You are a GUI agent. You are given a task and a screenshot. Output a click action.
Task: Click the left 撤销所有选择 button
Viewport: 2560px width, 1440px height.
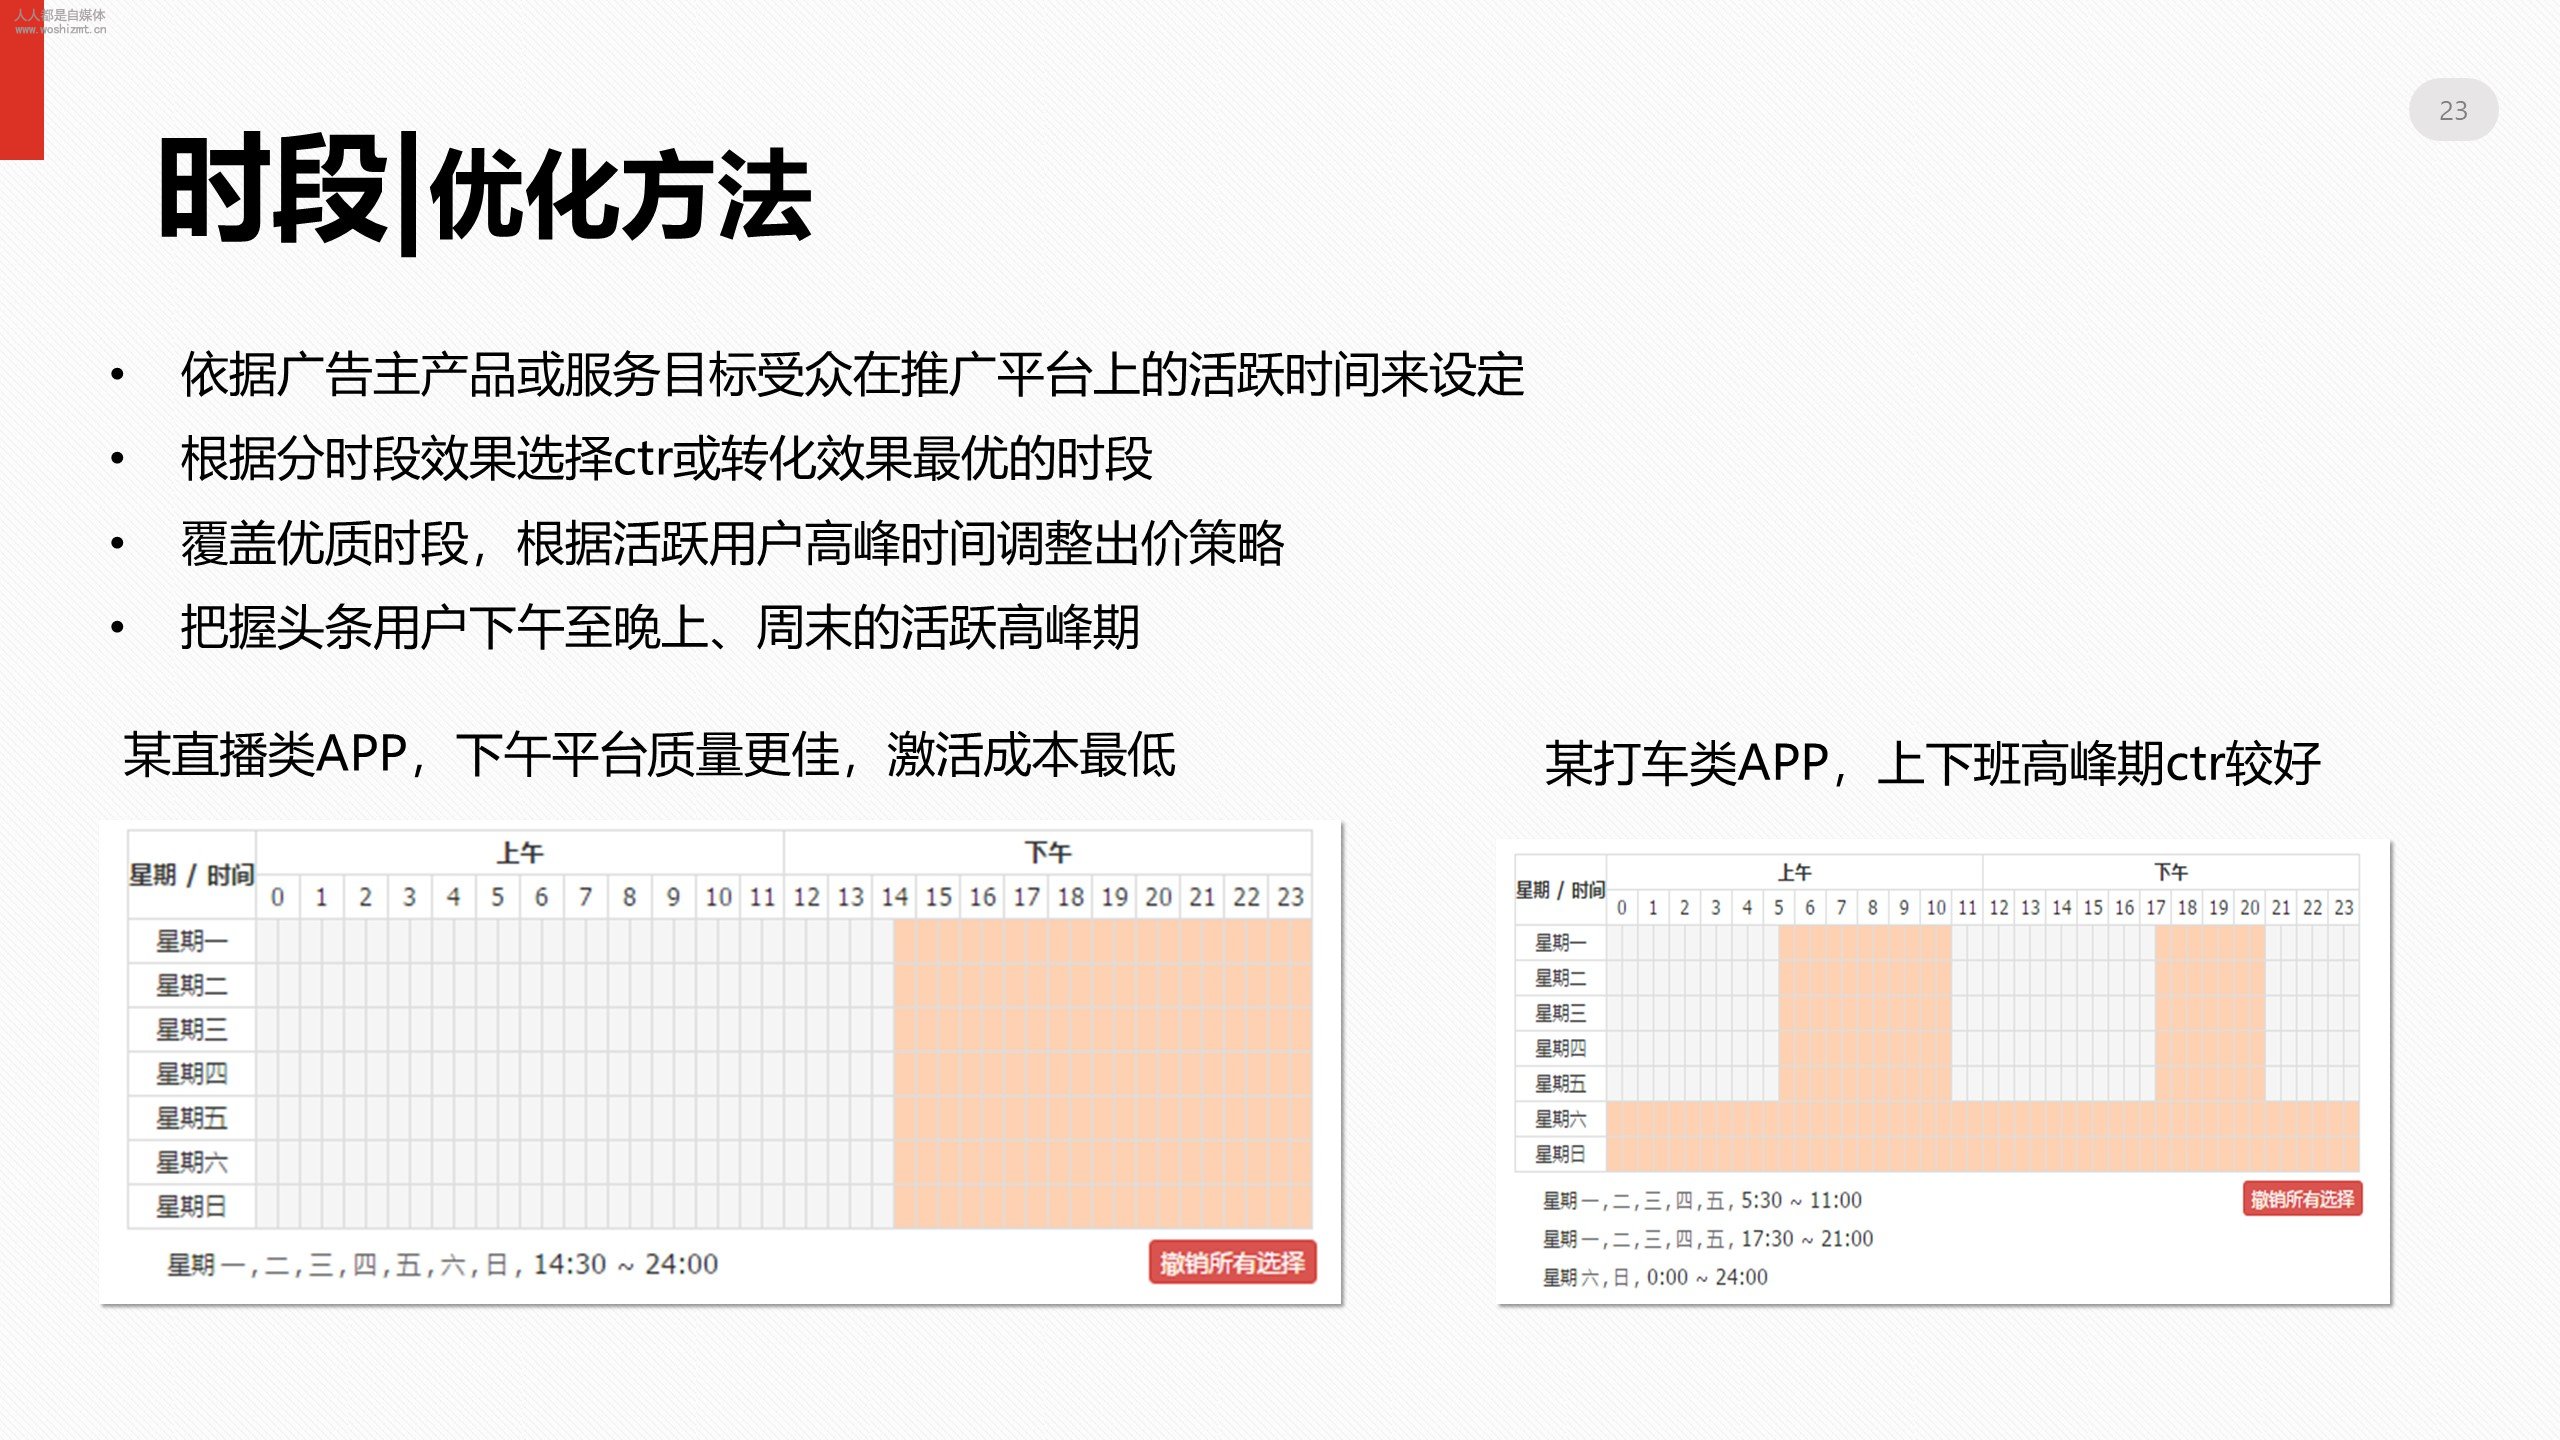(1232, 1263)
